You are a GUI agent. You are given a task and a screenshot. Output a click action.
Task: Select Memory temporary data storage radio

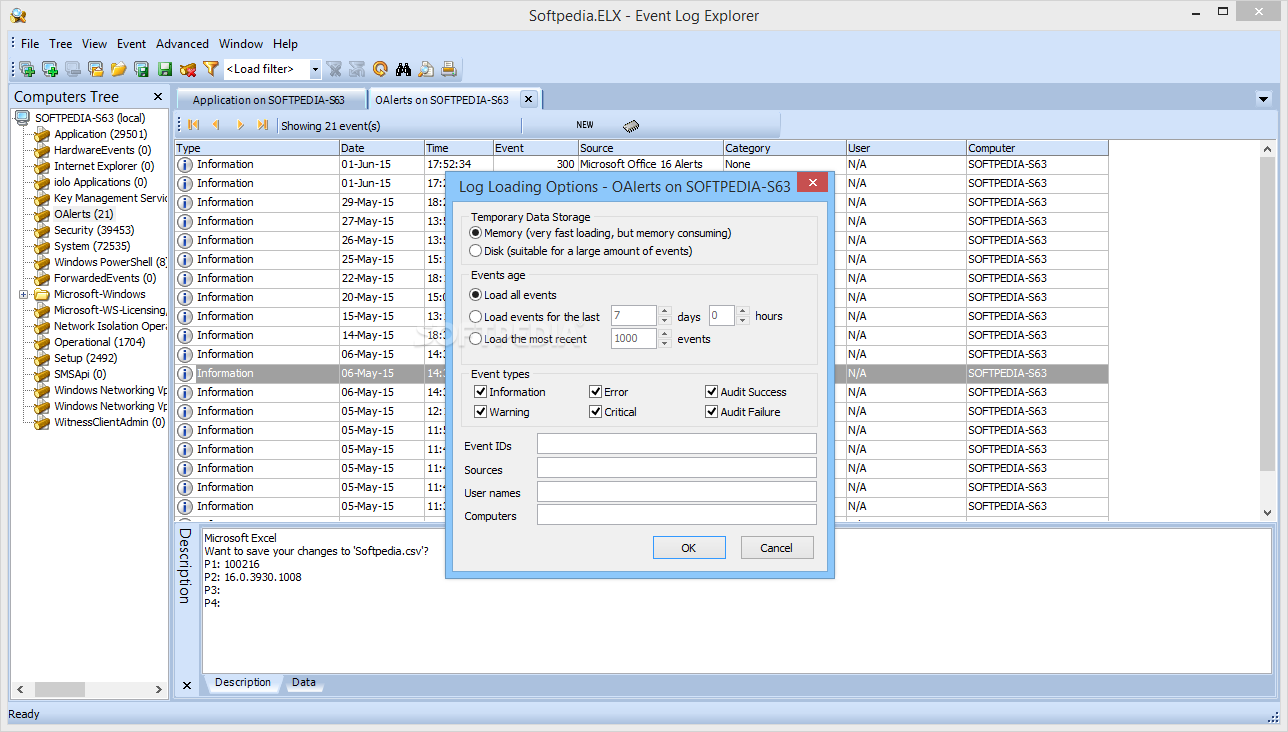point(476,233)
